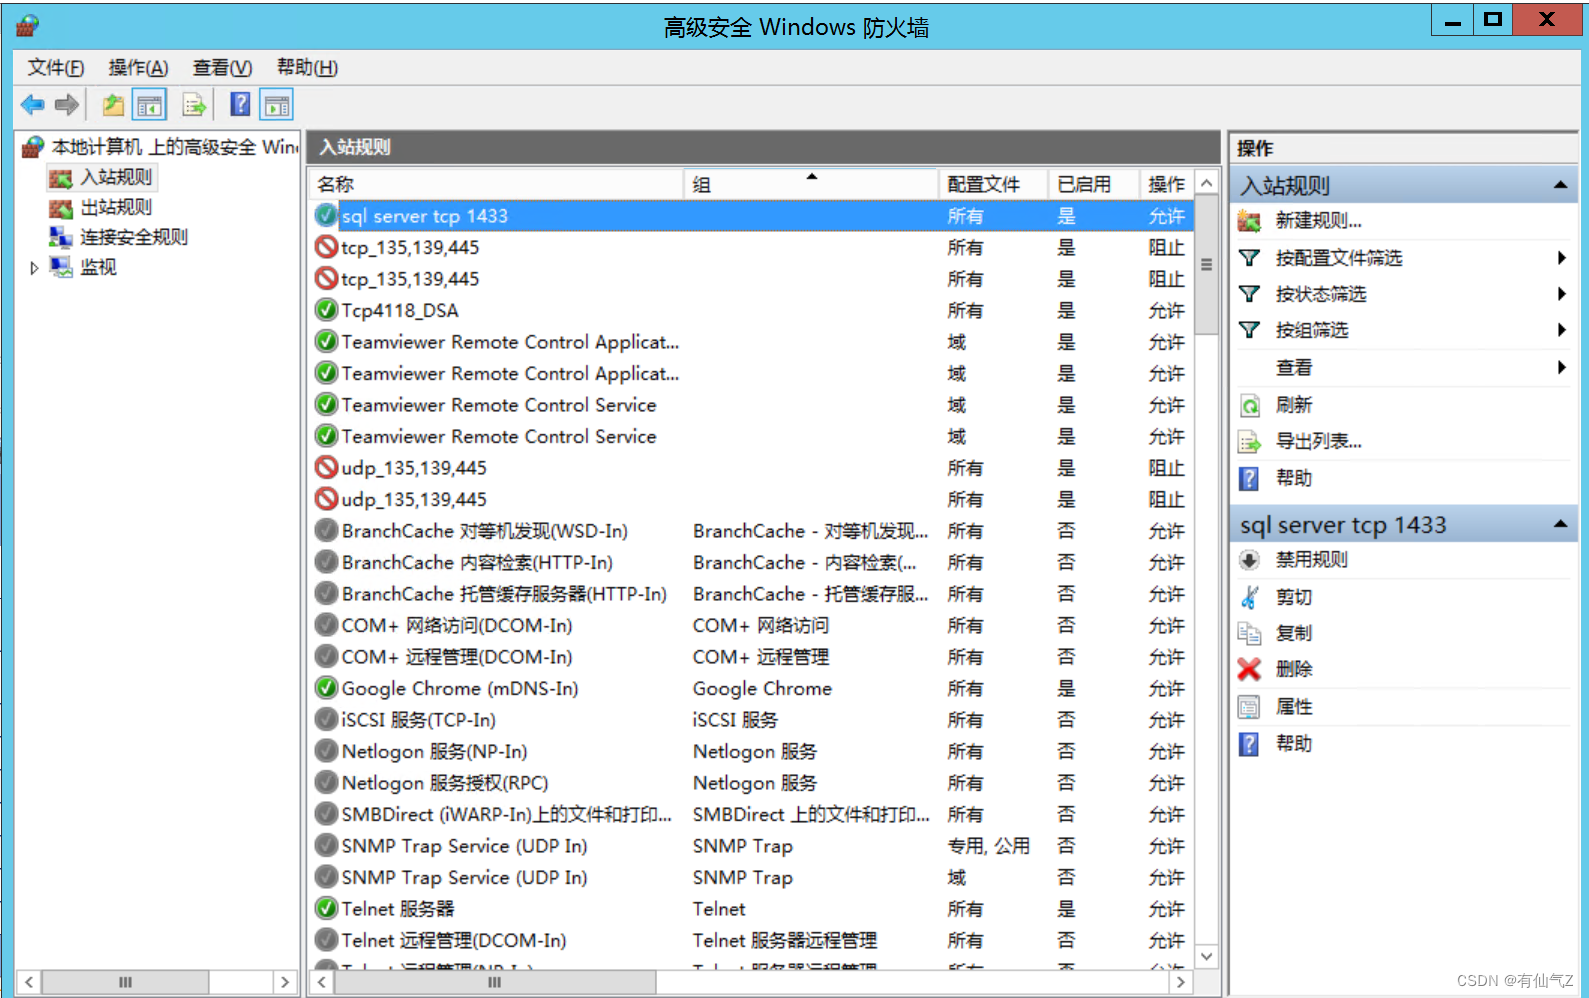Click the tree pane horizontal scrollbar thumb
1589x998 pixels.
125,982
